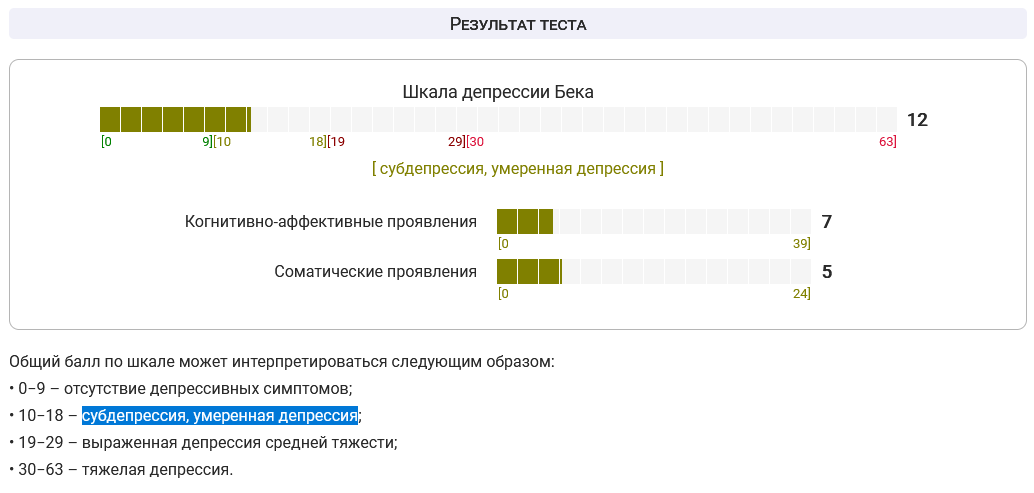1034x493 pixels.
Task: Click the '63]' maximum scale label
Action: [888, 142]
